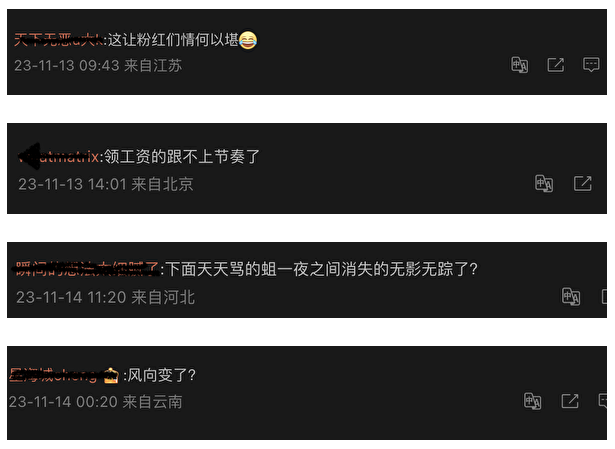
Task: Click comment text 领工资的跟不上节奏了
Action: pos(182,156)
